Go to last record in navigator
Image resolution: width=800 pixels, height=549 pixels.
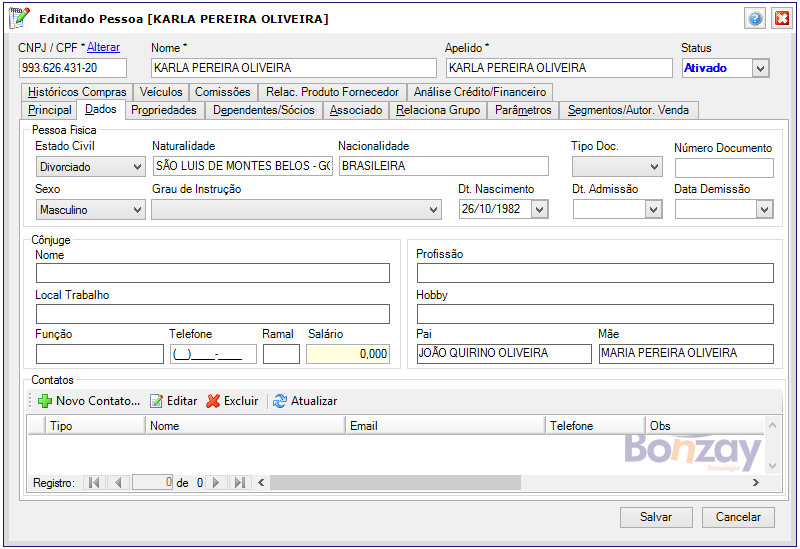[x=239, y=483]
